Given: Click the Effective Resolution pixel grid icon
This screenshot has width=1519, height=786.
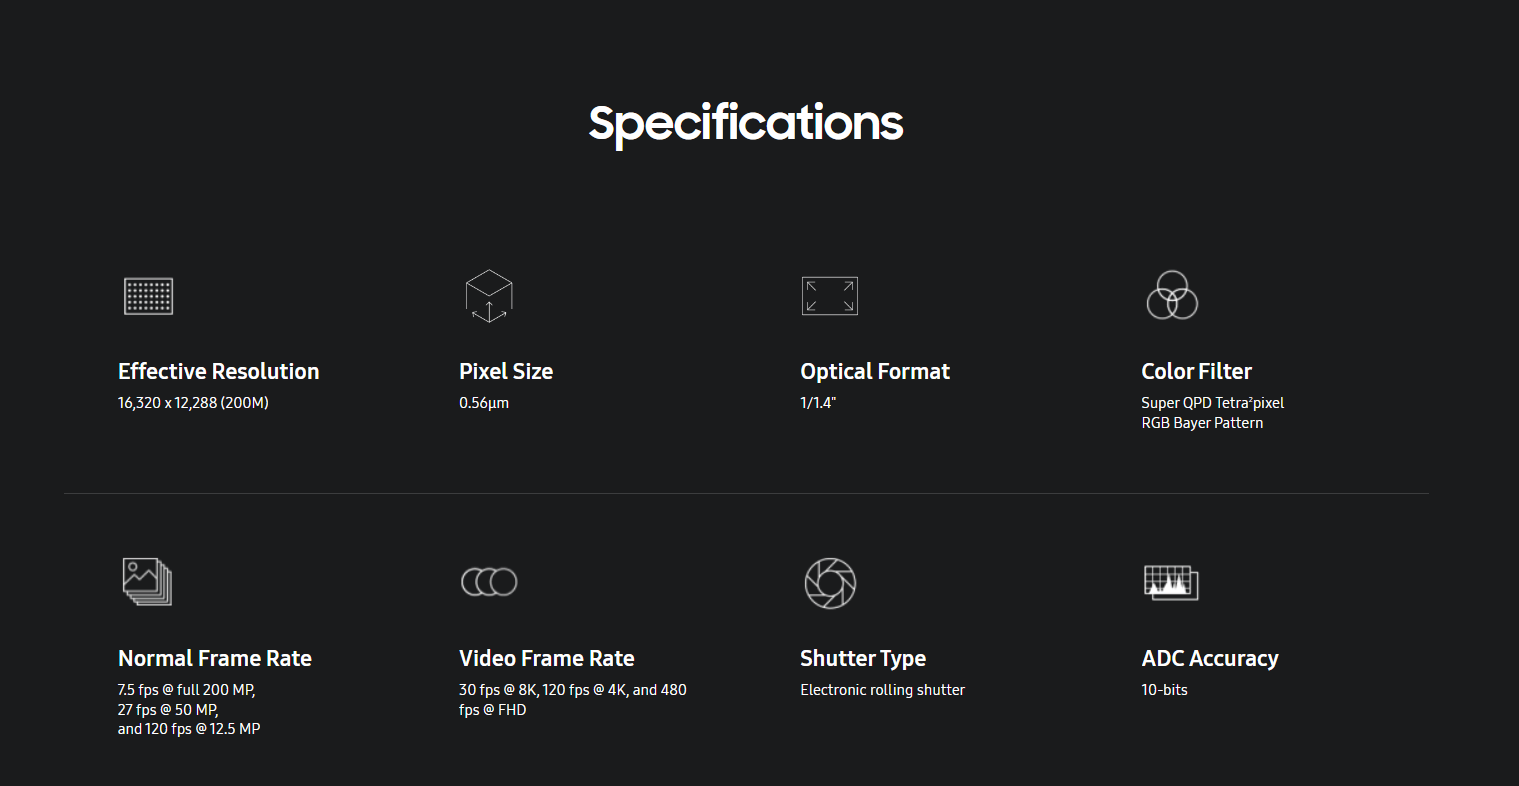Looking at the screenshot, I should 148,296.
